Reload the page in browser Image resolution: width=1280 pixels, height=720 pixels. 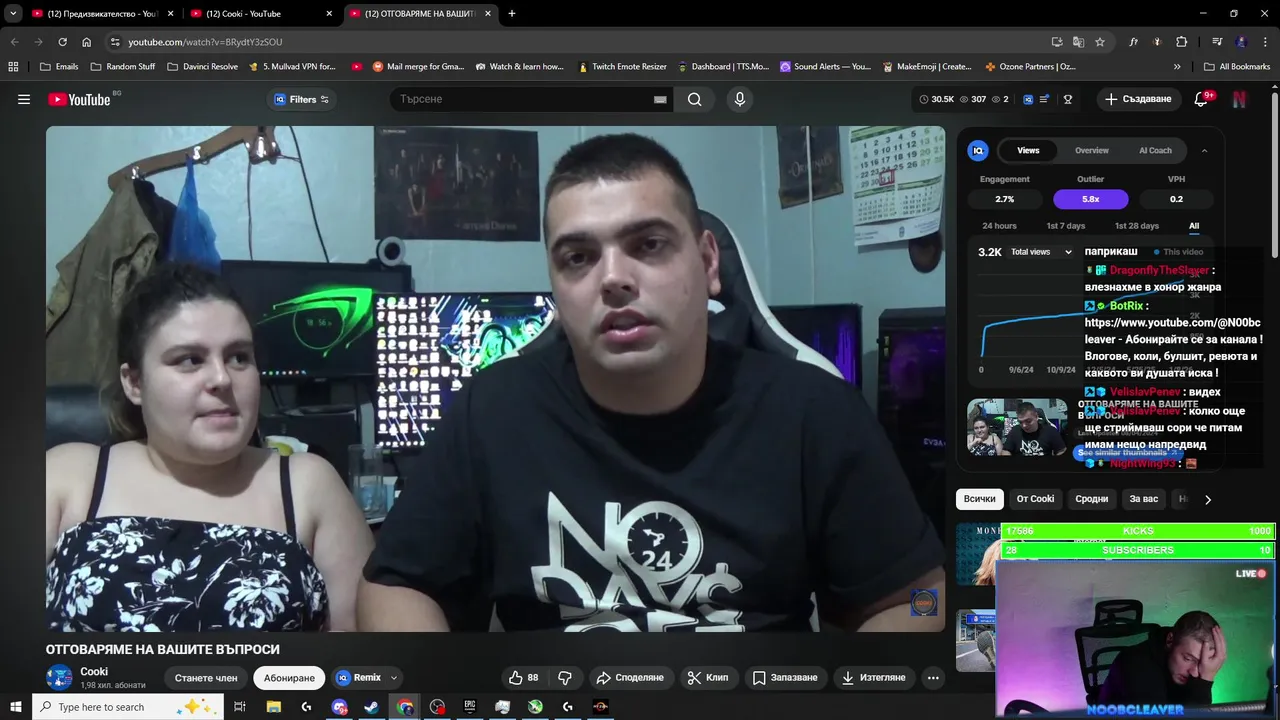[x=62, y=42]
